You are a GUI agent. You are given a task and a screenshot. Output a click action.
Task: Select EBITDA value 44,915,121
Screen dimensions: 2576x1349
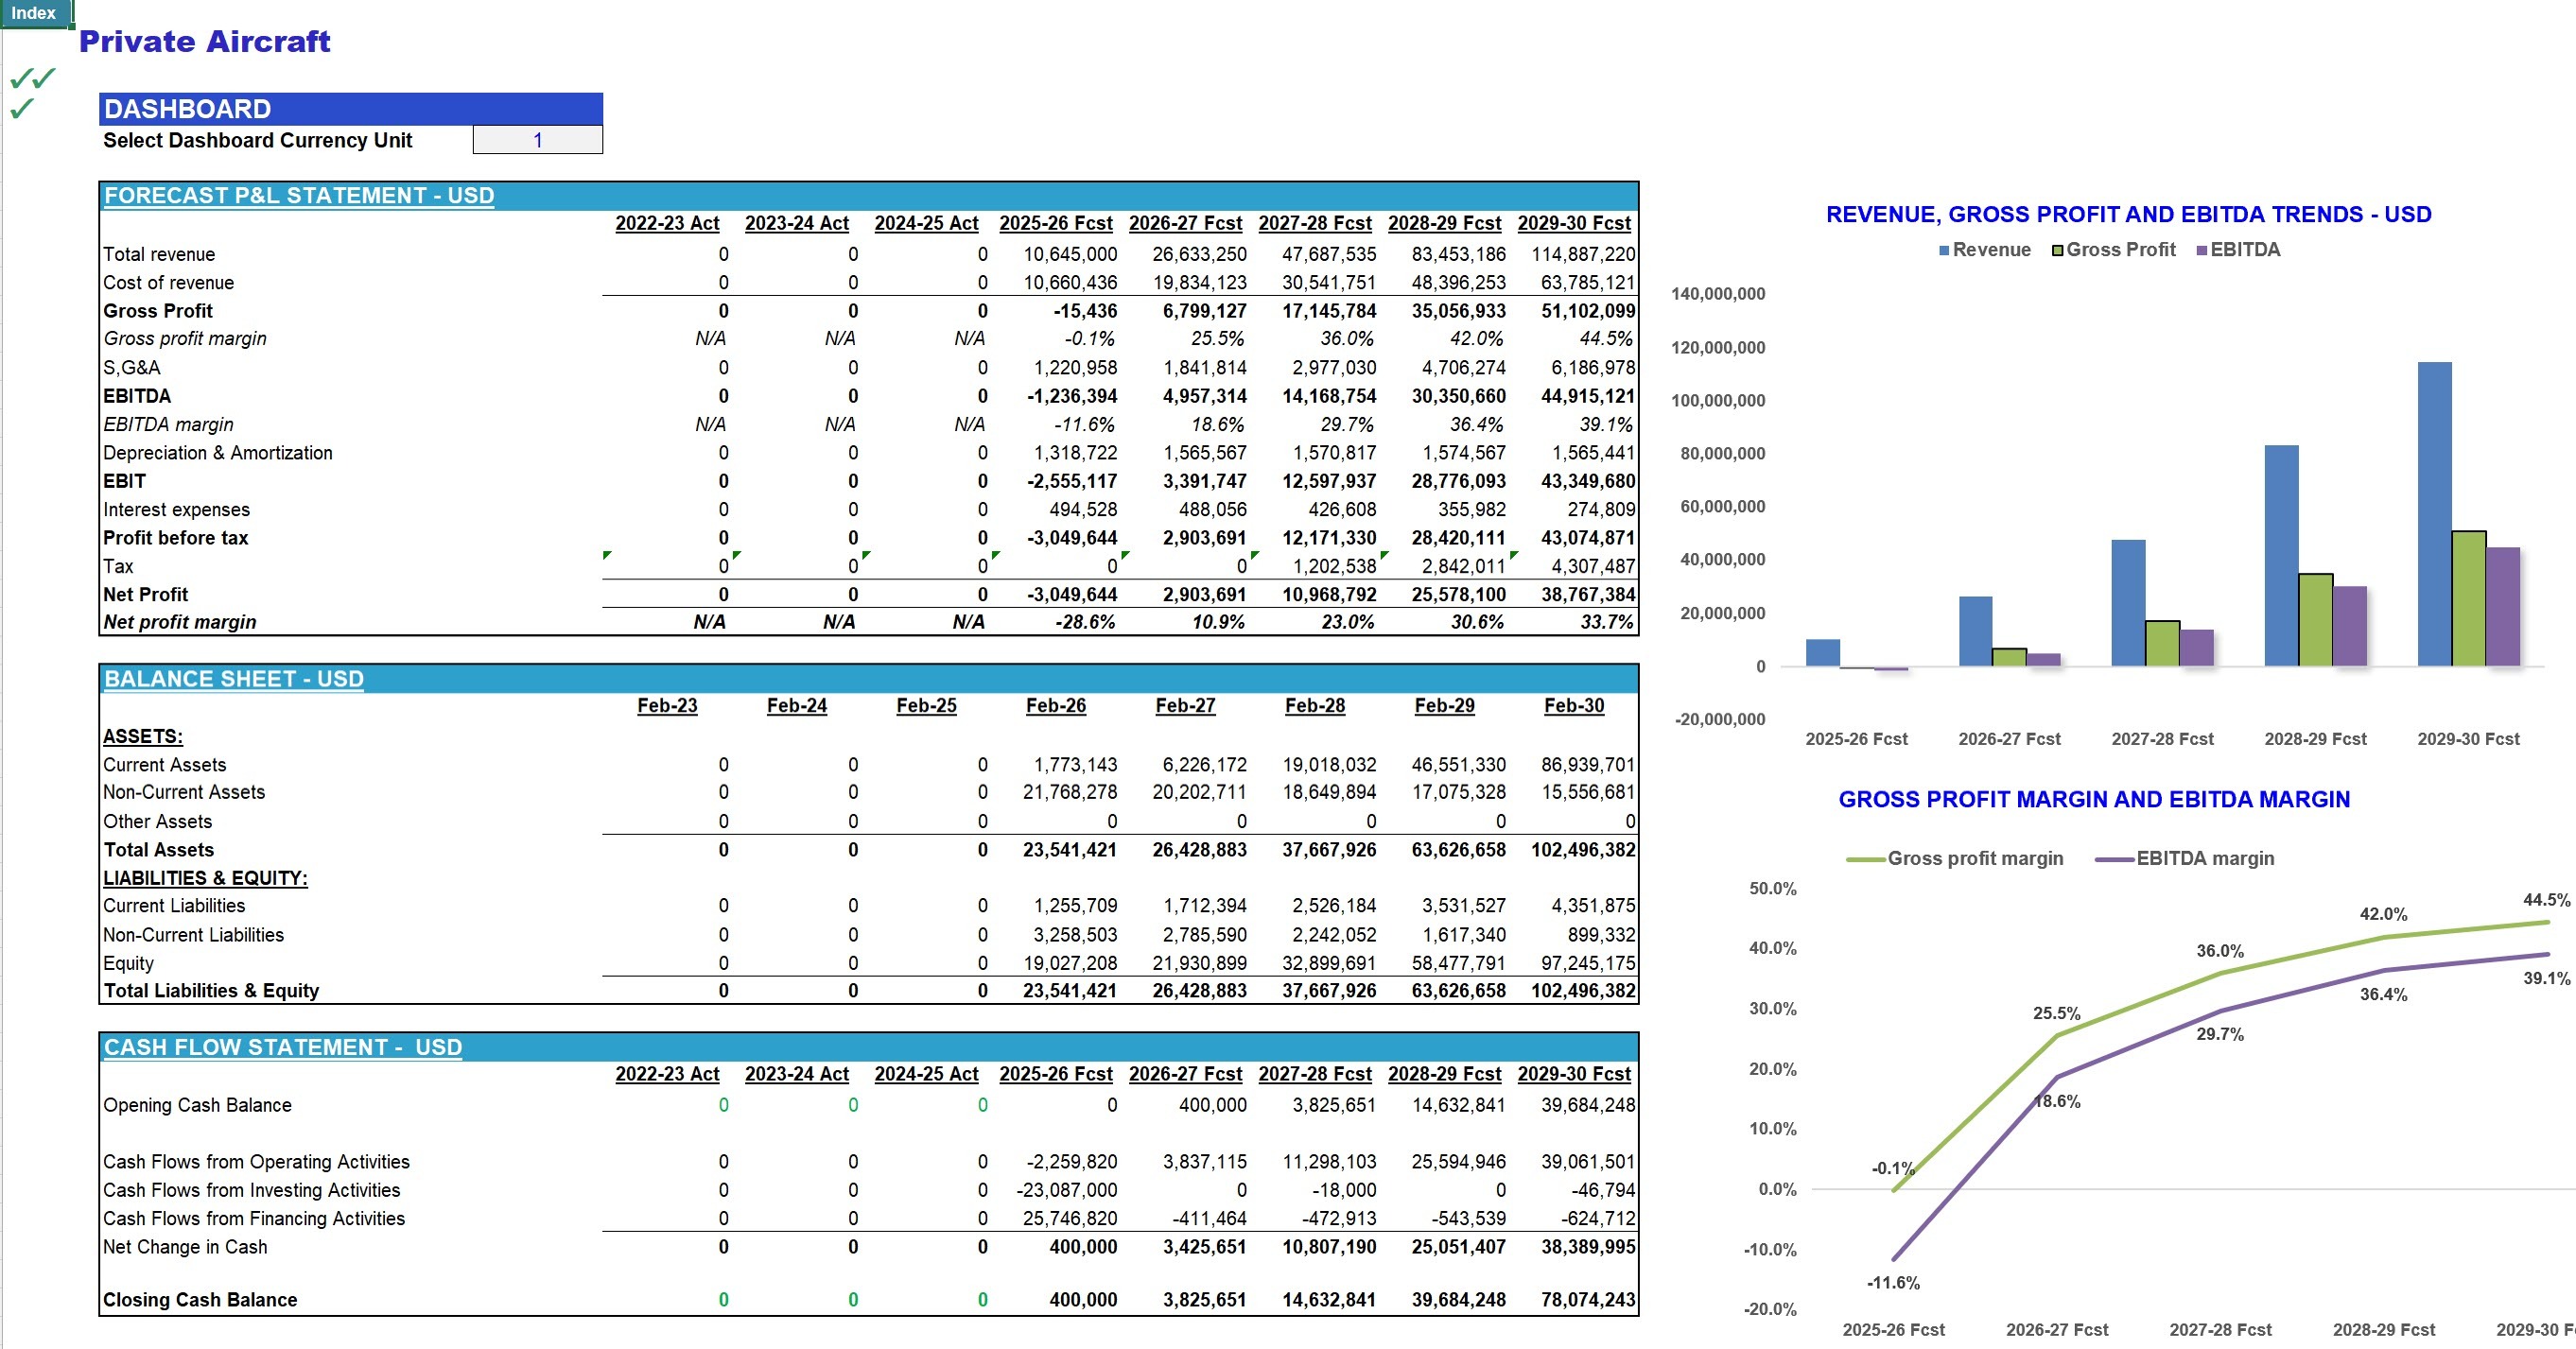coord(1588,396)
